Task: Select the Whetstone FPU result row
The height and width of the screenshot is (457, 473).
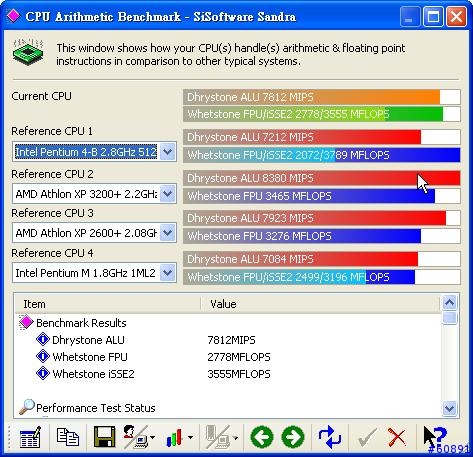Action: click(228, 357)
